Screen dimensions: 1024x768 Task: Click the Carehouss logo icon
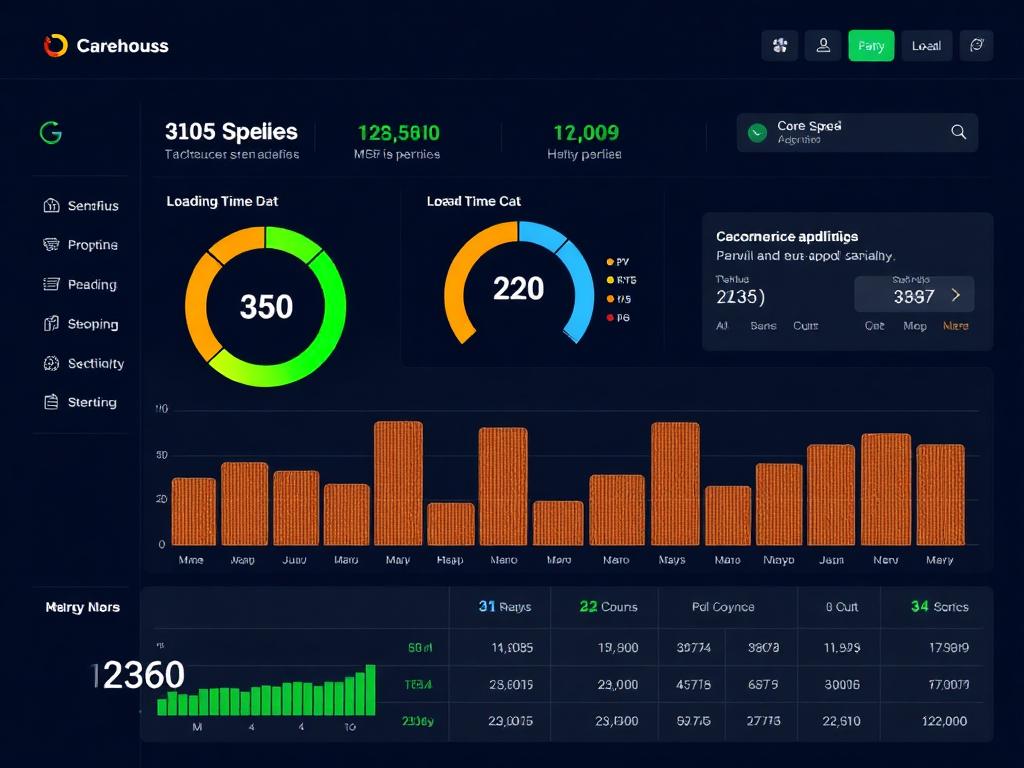pos(55,45)
